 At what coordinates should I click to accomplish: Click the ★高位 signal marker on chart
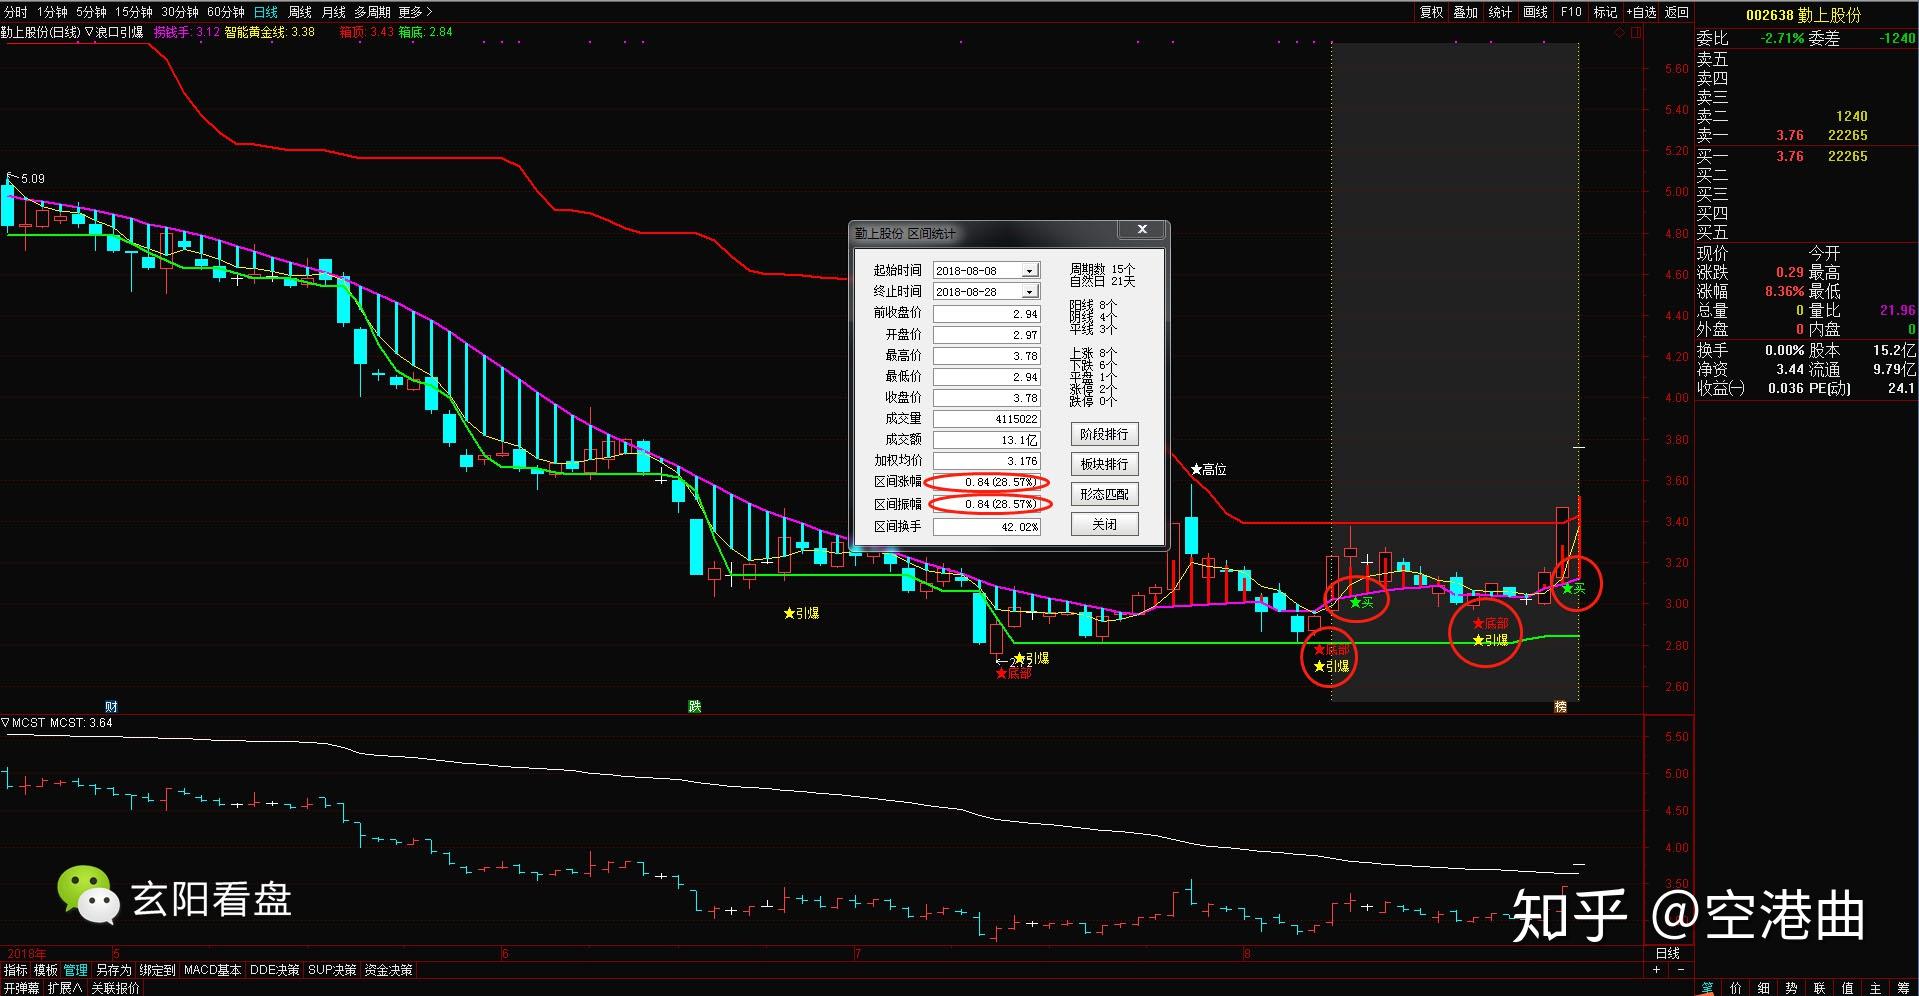pyautogui.click(x=1208, y=469)
